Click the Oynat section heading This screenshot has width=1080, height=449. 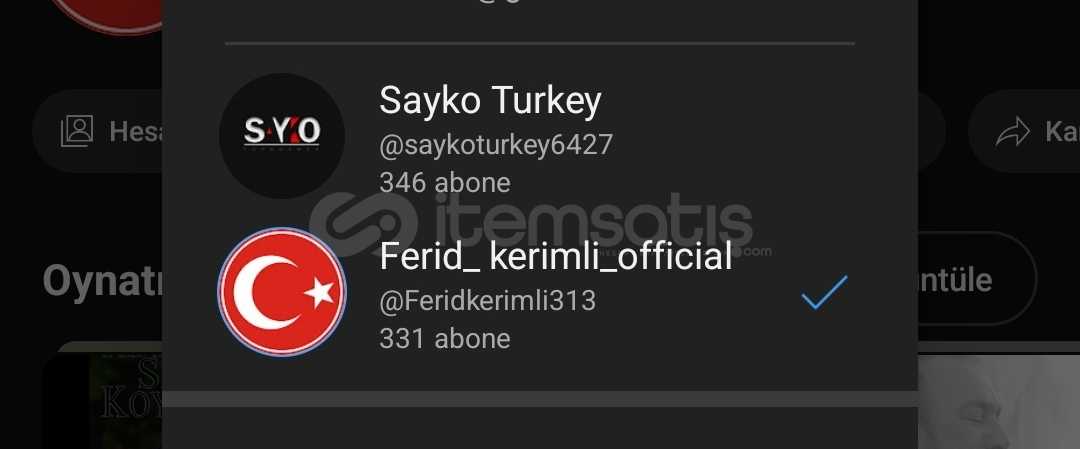click(103, 281)
